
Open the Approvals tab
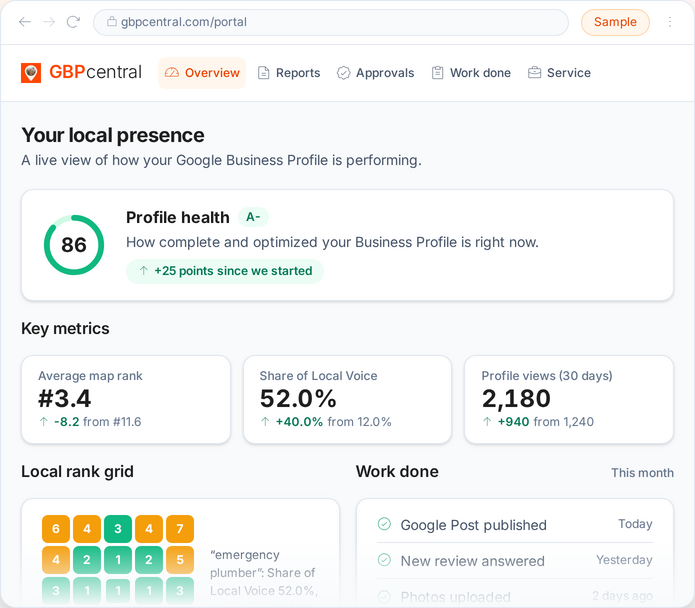point(376,73)
